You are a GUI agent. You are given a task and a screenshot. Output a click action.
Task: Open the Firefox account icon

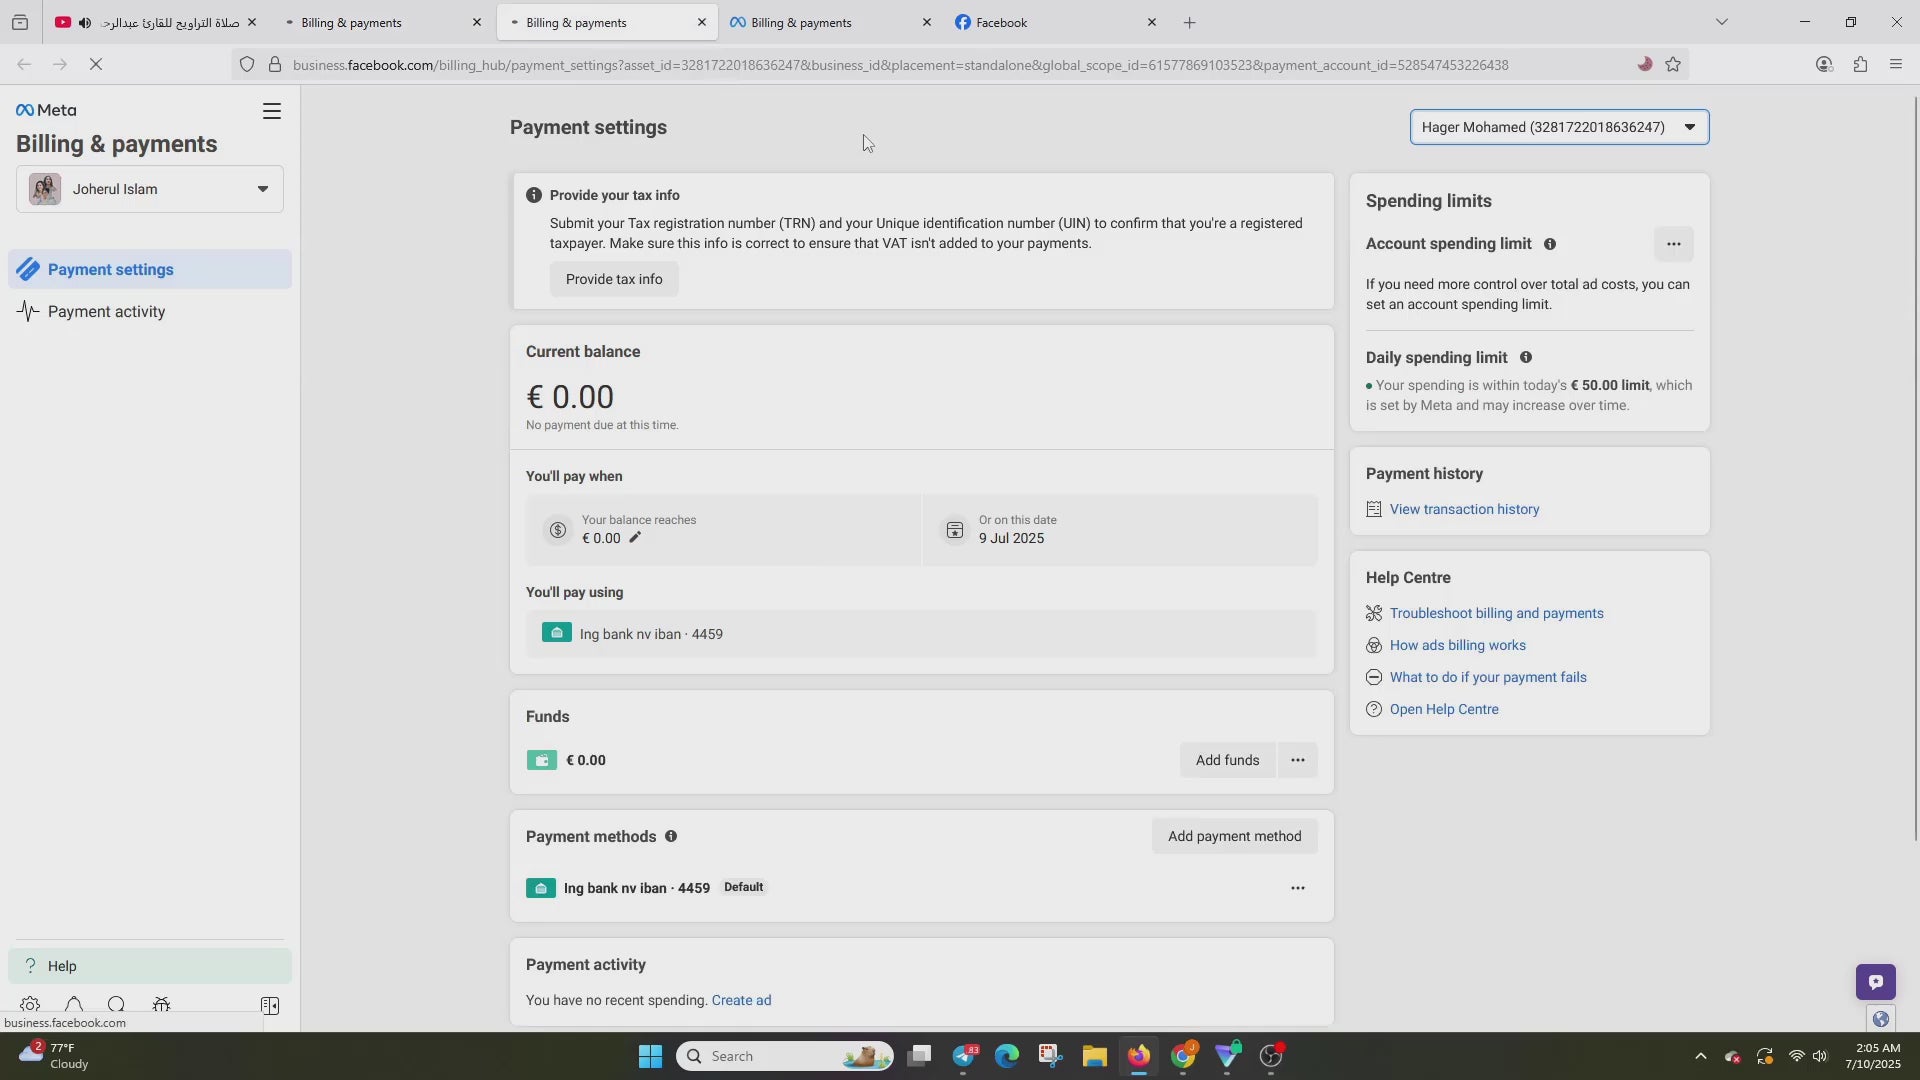coord(1823,65)
